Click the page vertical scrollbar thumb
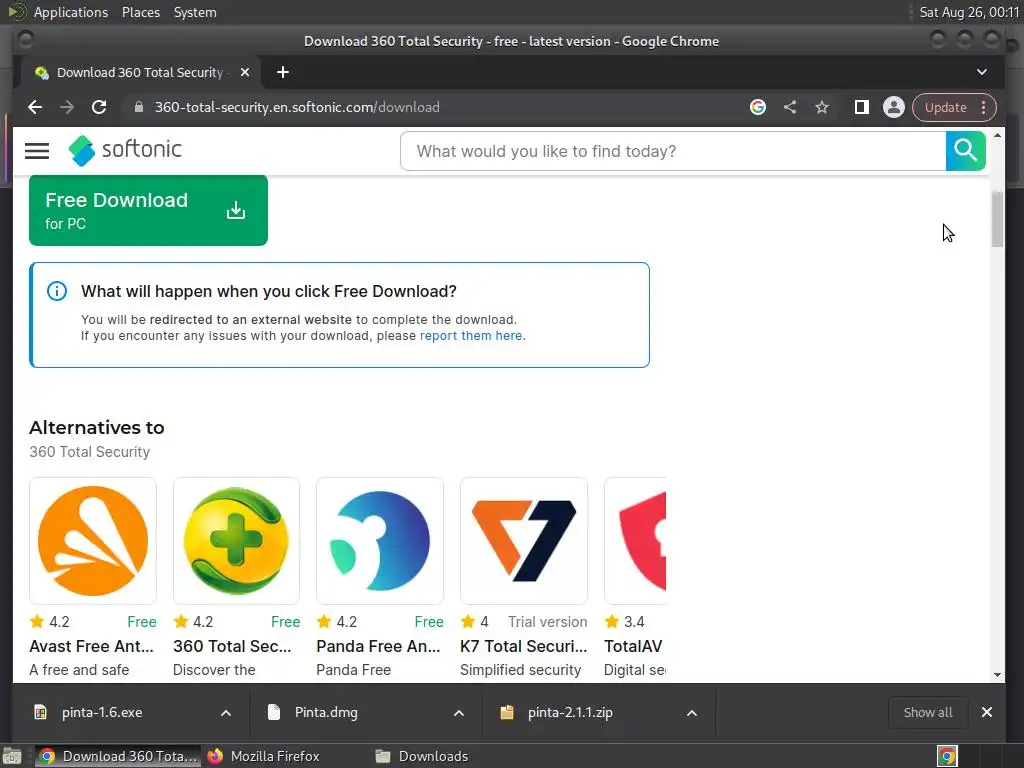 997,219
